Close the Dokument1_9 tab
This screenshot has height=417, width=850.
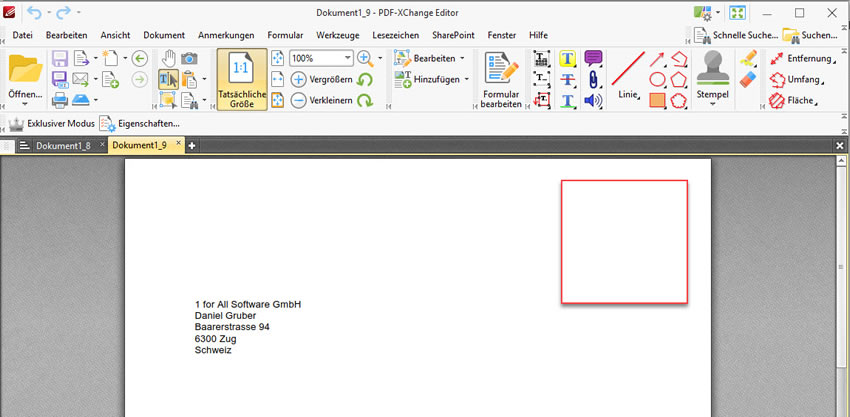pos(178,143)
